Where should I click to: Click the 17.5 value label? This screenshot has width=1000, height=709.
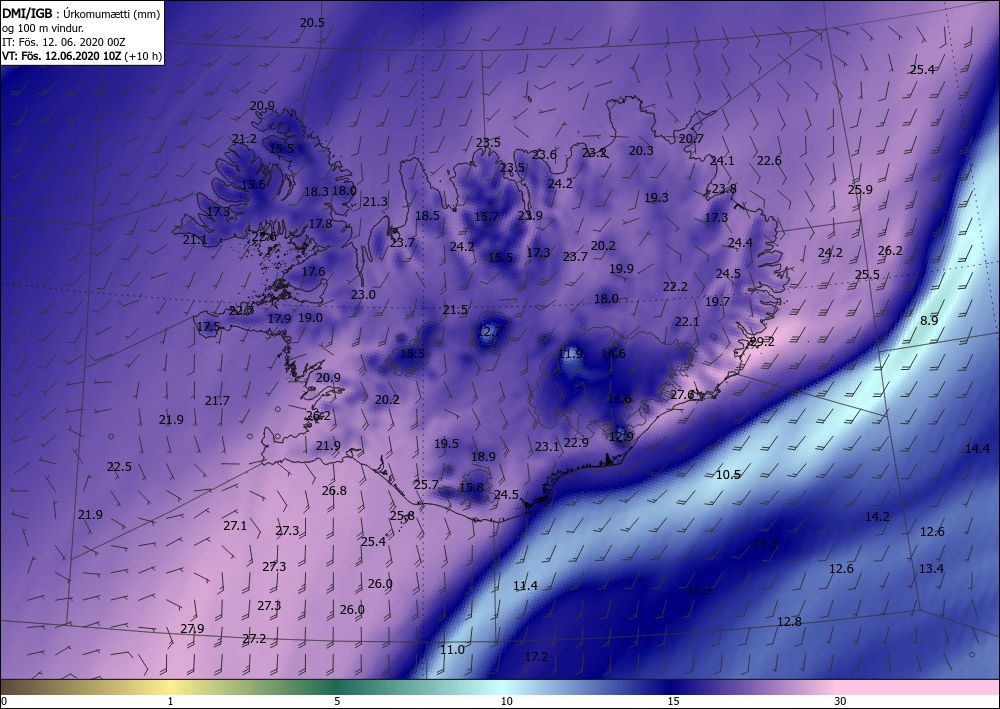point(209,326)
